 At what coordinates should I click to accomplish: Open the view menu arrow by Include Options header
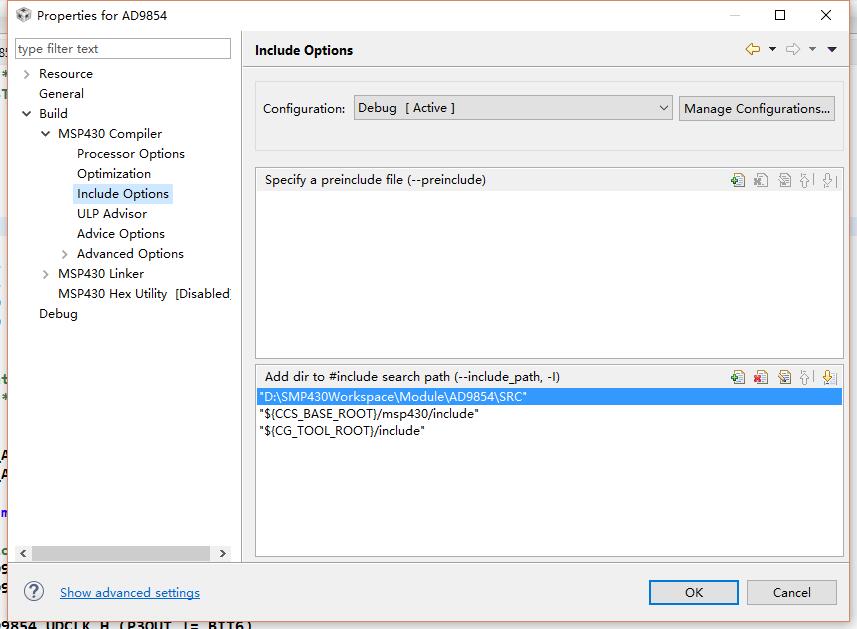pyautogui.click(x=832, y=49)
